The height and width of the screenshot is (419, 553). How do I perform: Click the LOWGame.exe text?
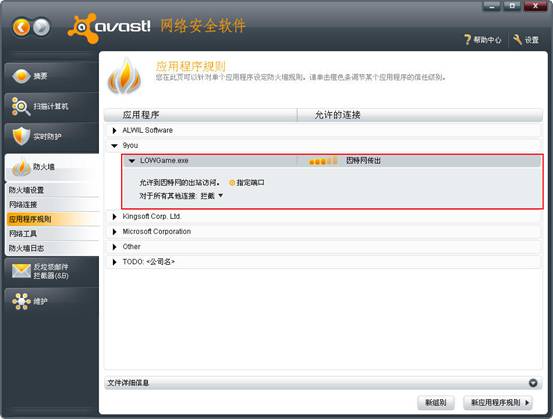tap(164, 161)
